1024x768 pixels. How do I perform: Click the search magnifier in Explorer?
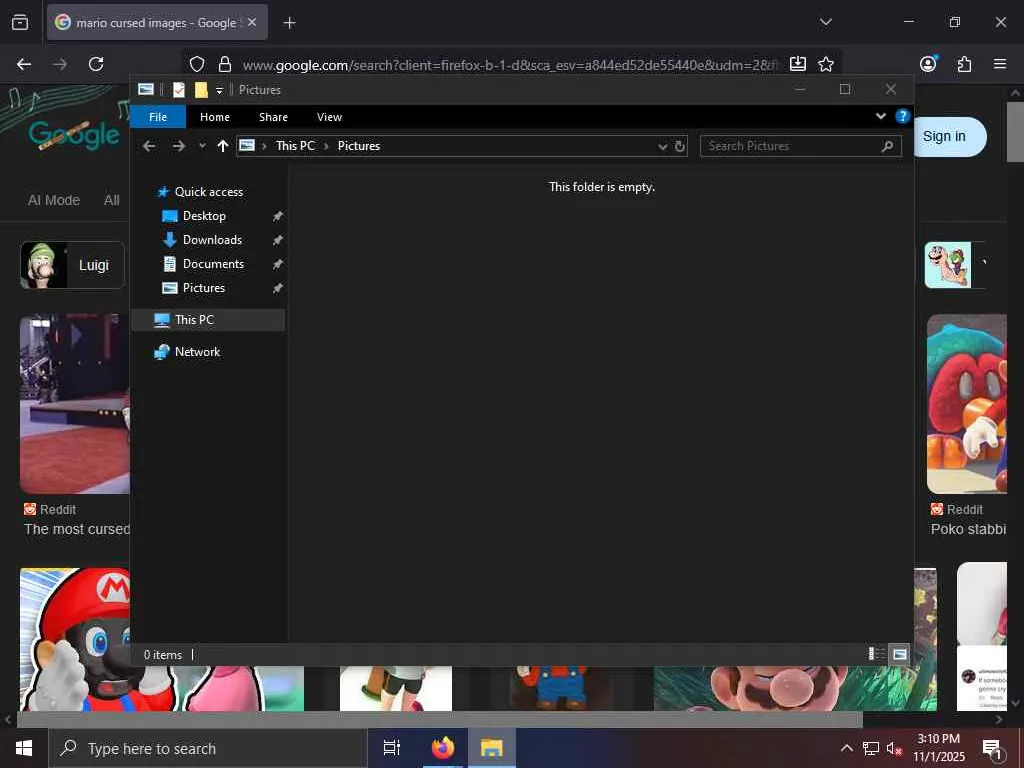[887, 146]
